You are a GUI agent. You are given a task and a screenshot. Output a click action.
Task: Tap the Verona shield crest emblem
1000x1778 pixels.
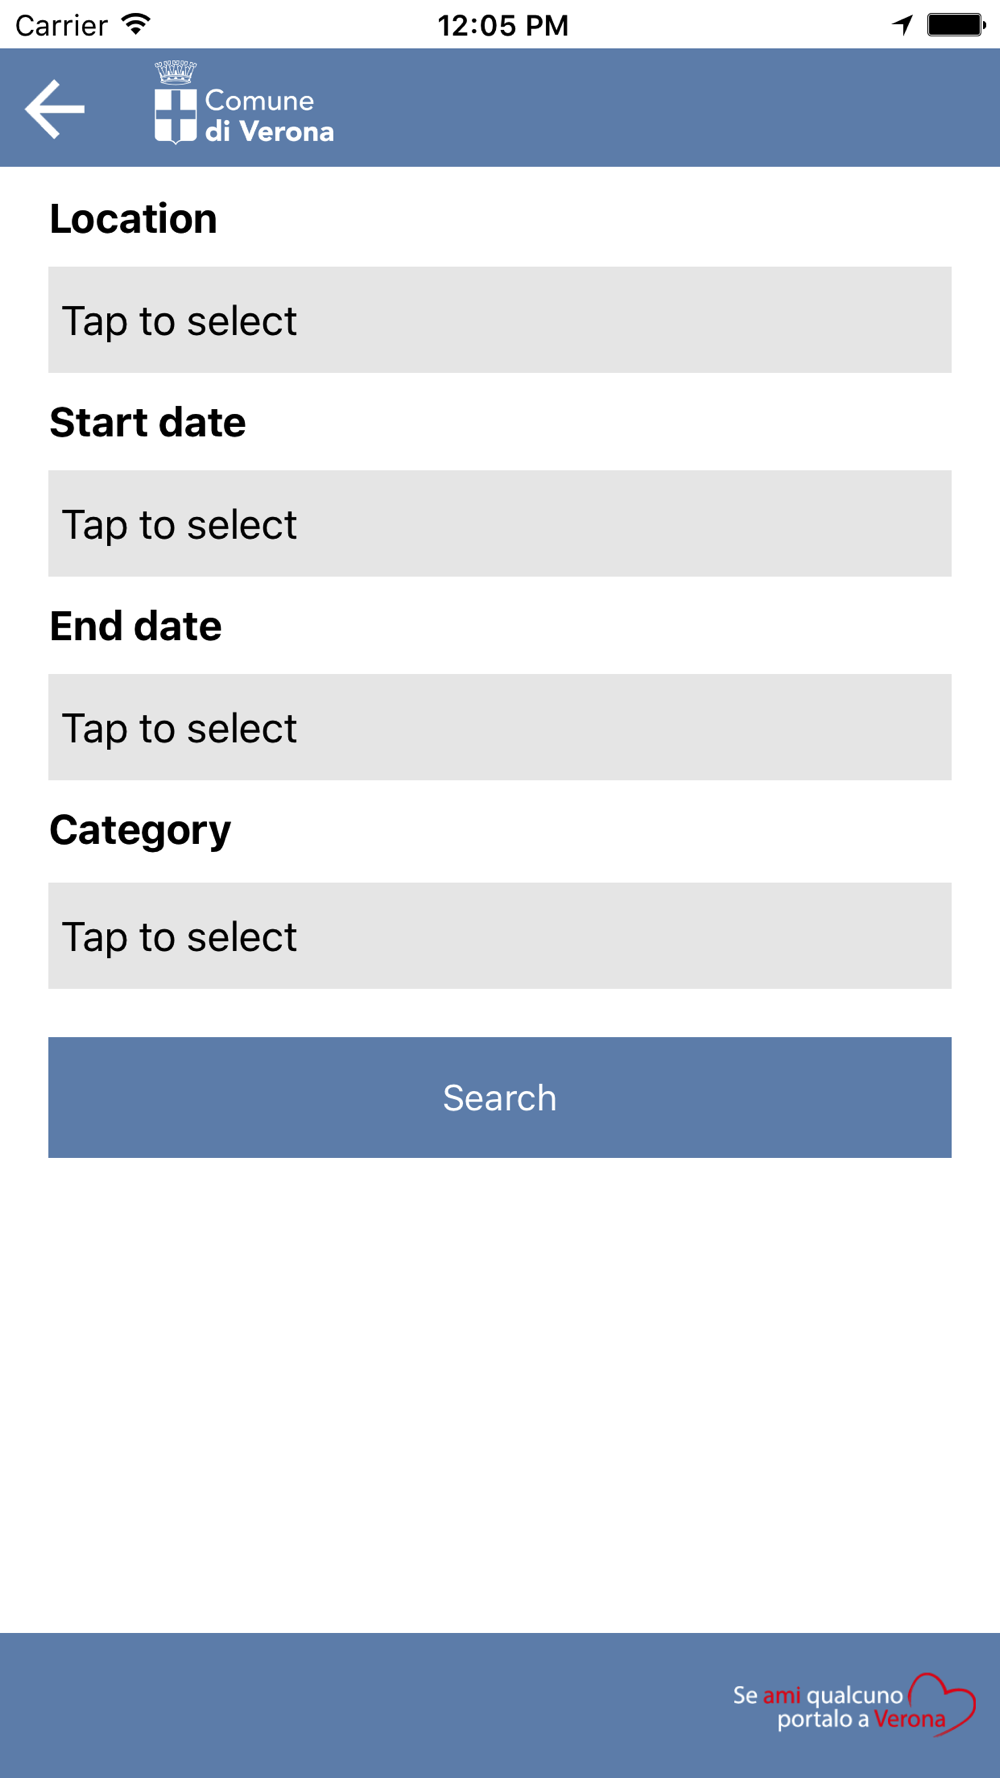click(175, 117)
